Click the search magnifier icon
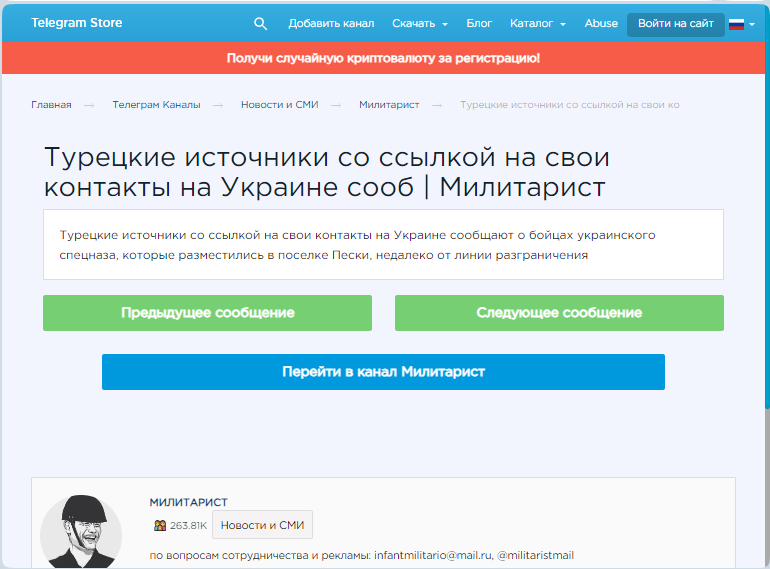The height and width of the screenshot is (569, 770). 260,24
